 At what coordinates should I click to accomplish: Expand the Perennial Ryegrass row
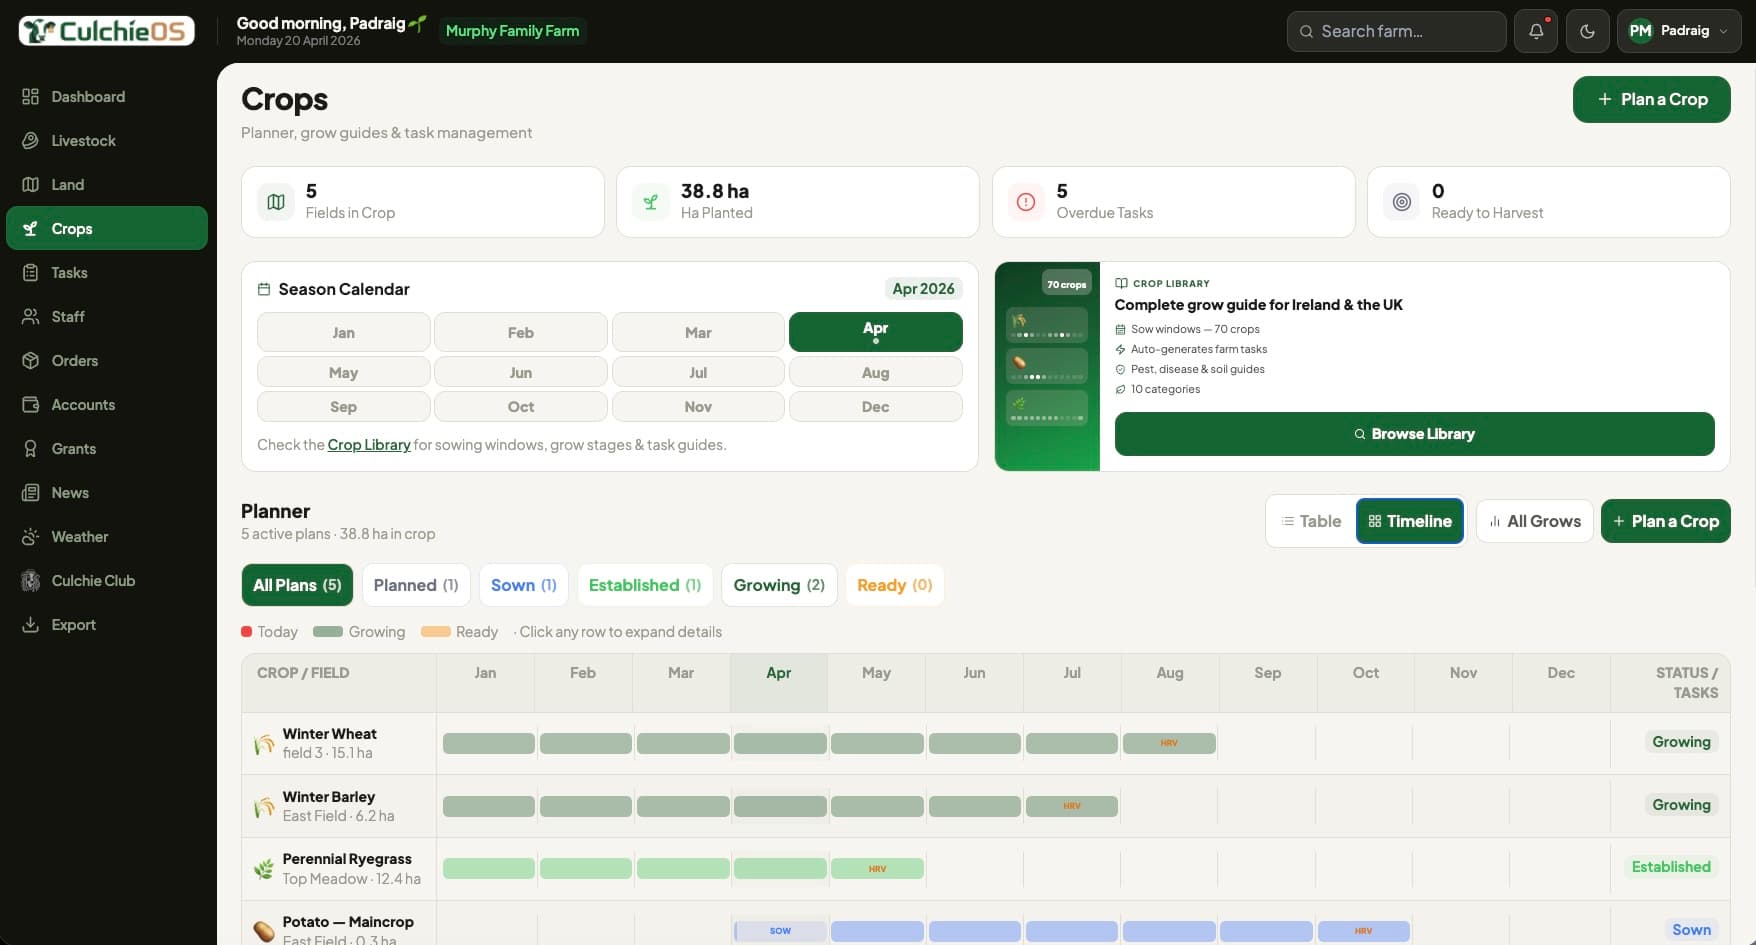click(346, 868)
